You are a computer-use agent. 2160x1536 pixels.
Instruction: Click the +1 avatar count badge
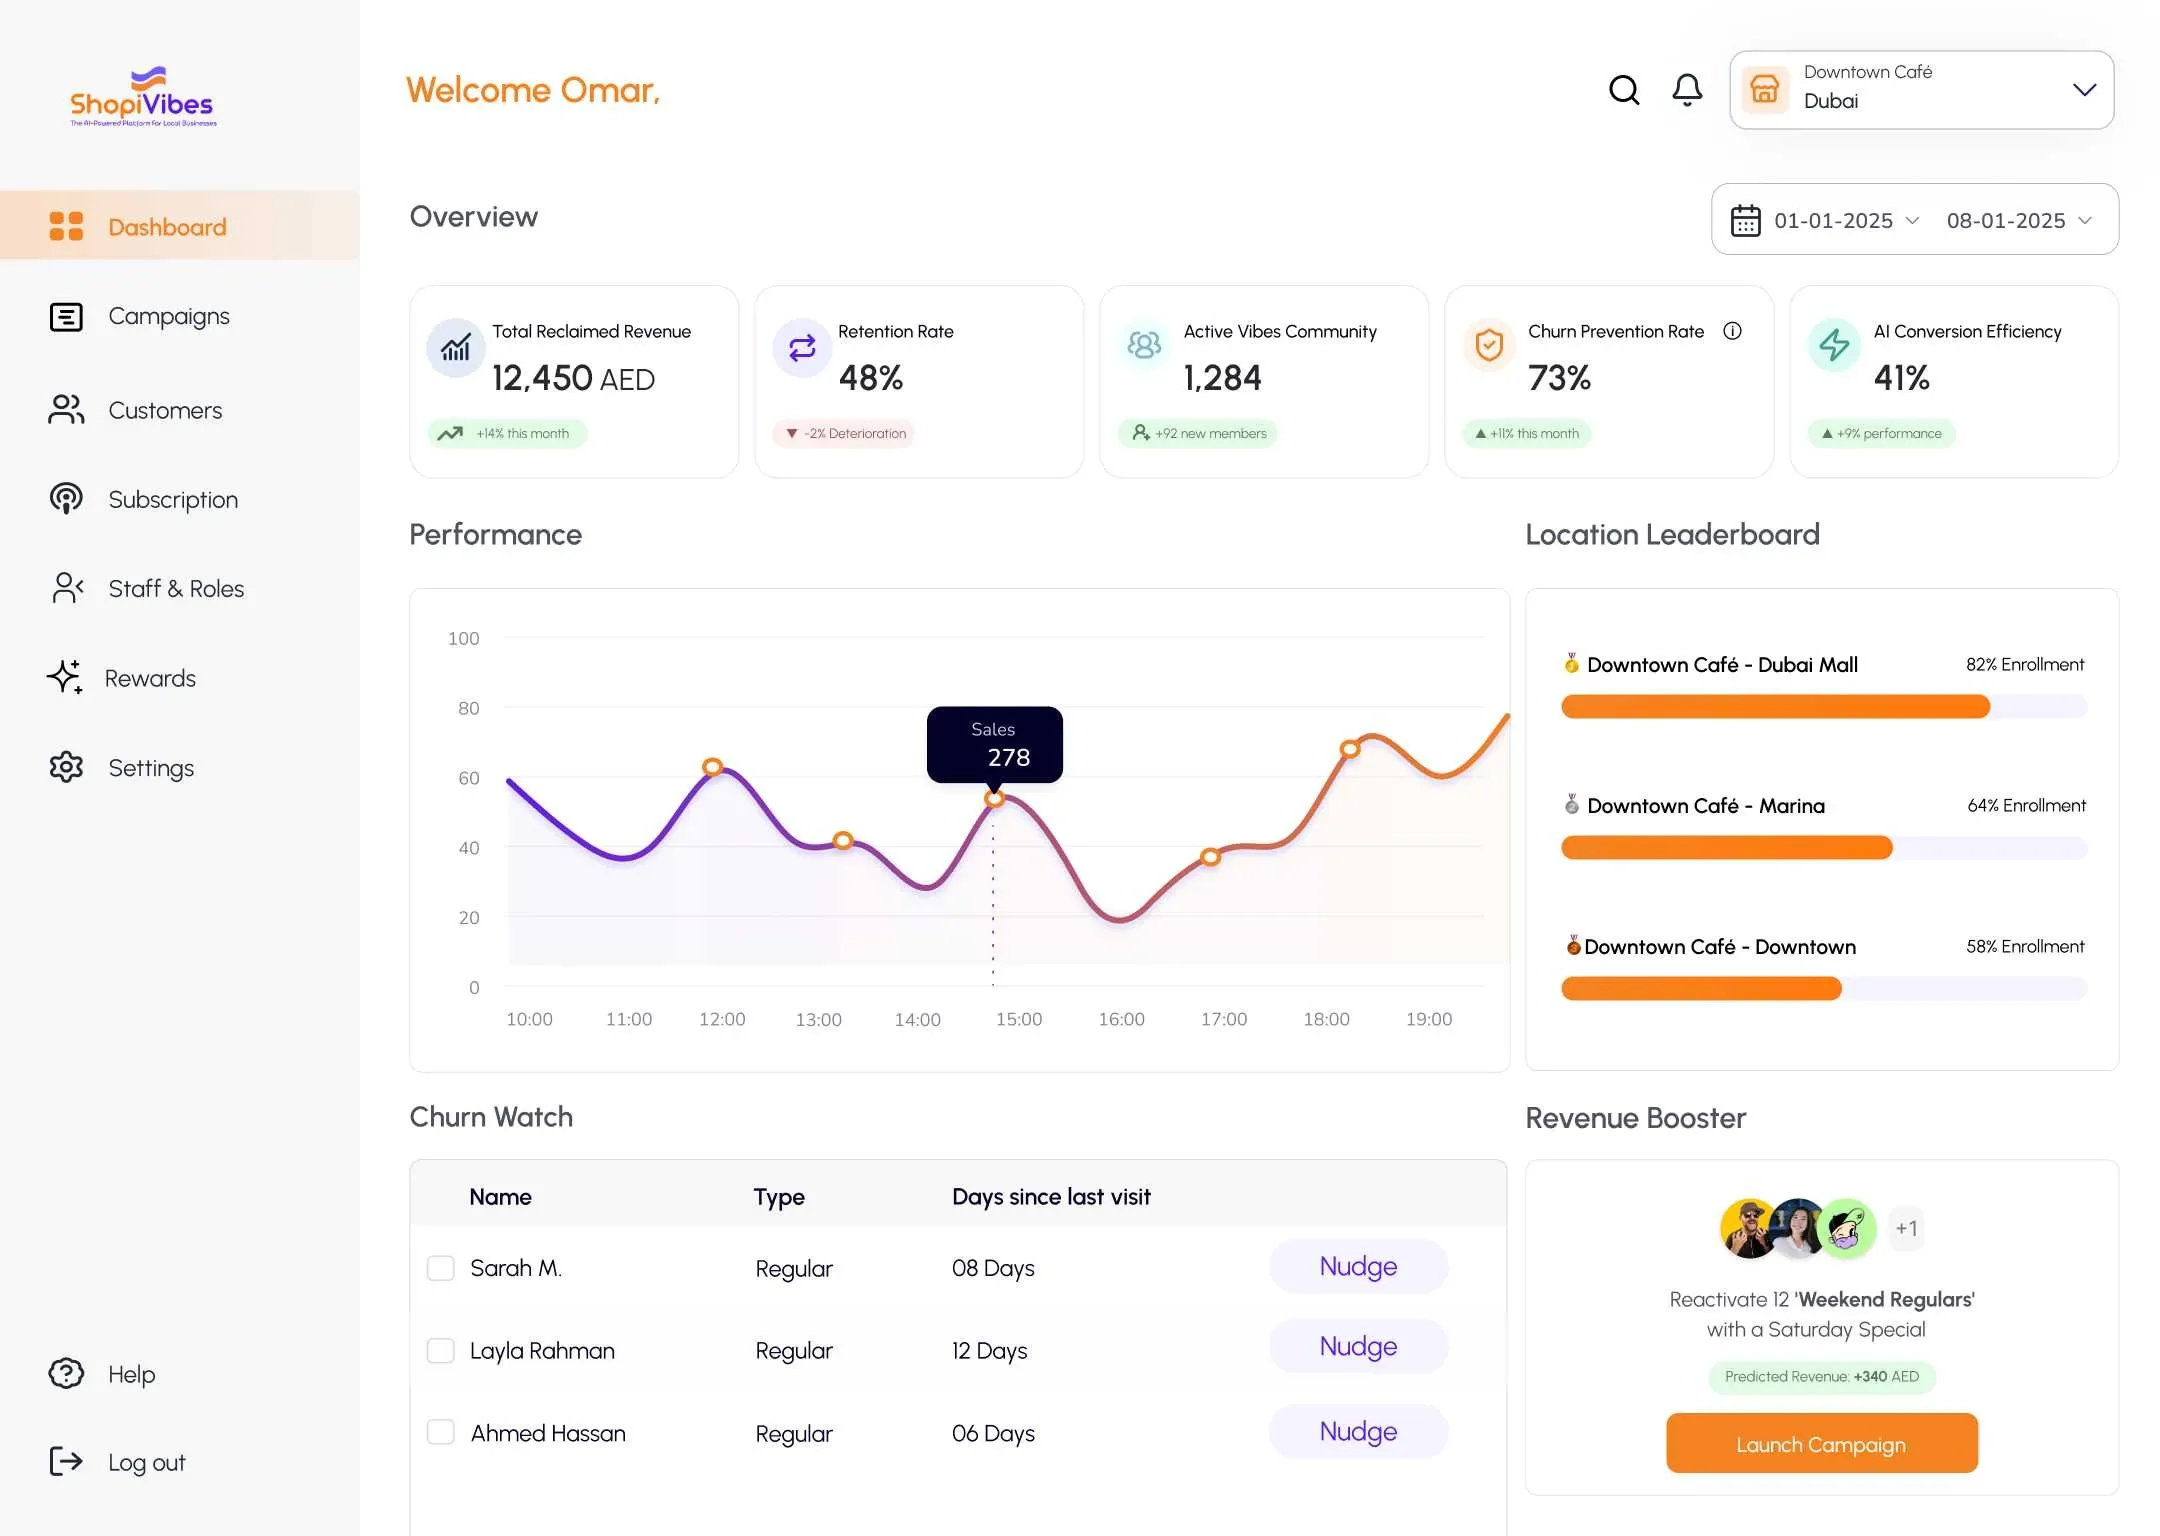[x=1906, y=1228]
